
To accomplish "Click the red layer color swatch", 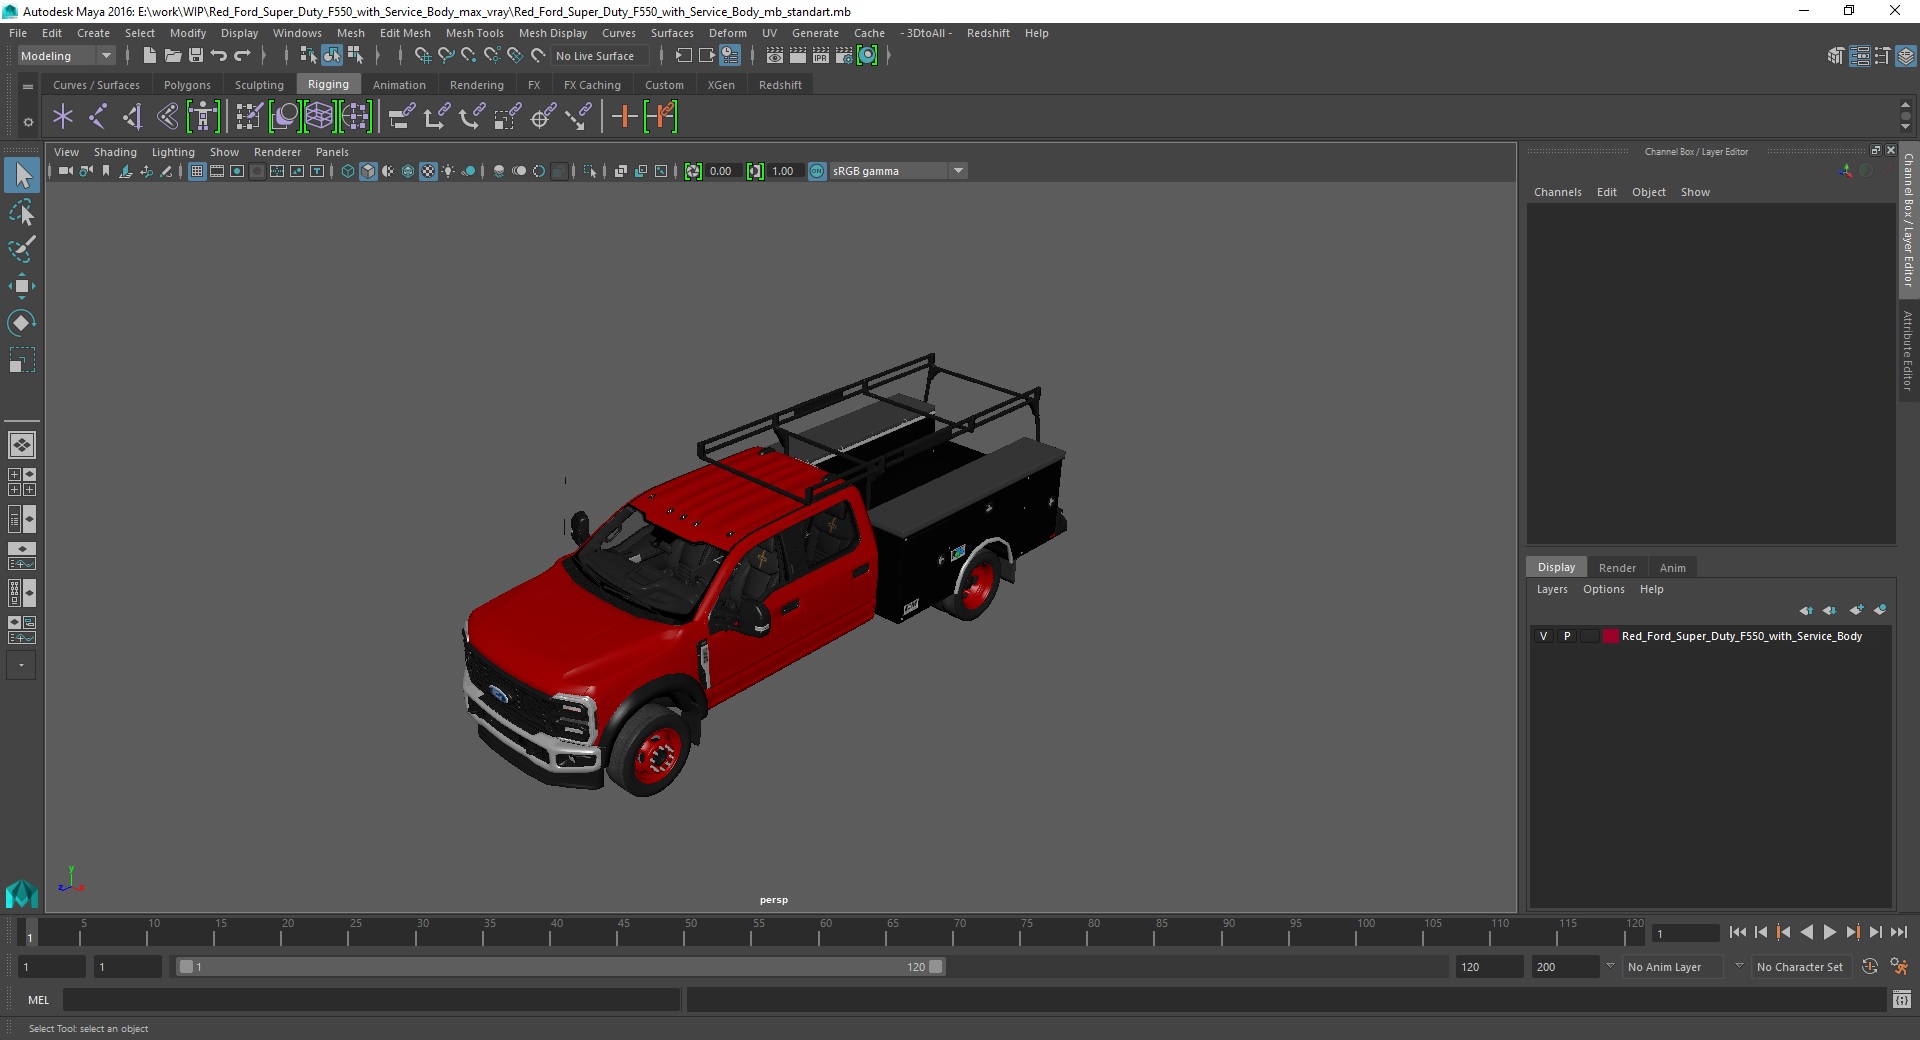I will (1610, 636).
